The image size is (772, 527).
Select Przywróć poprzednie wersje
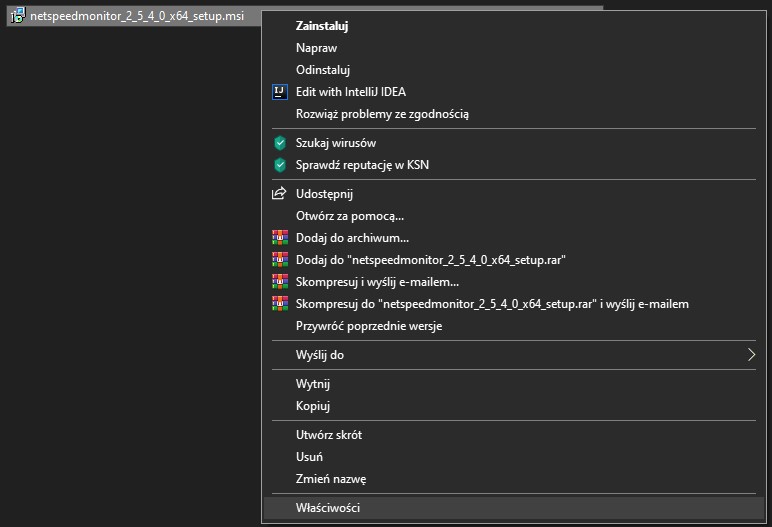coord(514,326)
